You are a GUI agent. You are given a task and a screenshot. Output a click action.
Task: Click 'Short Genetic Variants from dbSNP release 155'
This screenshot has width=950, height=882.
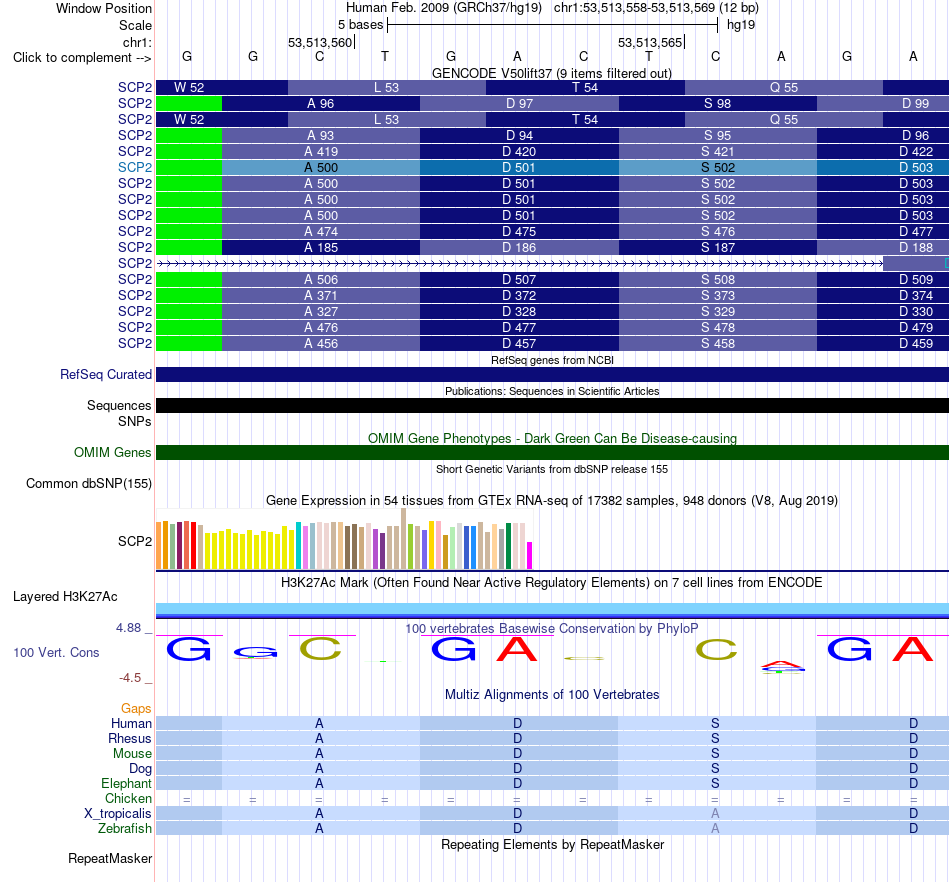552,469
